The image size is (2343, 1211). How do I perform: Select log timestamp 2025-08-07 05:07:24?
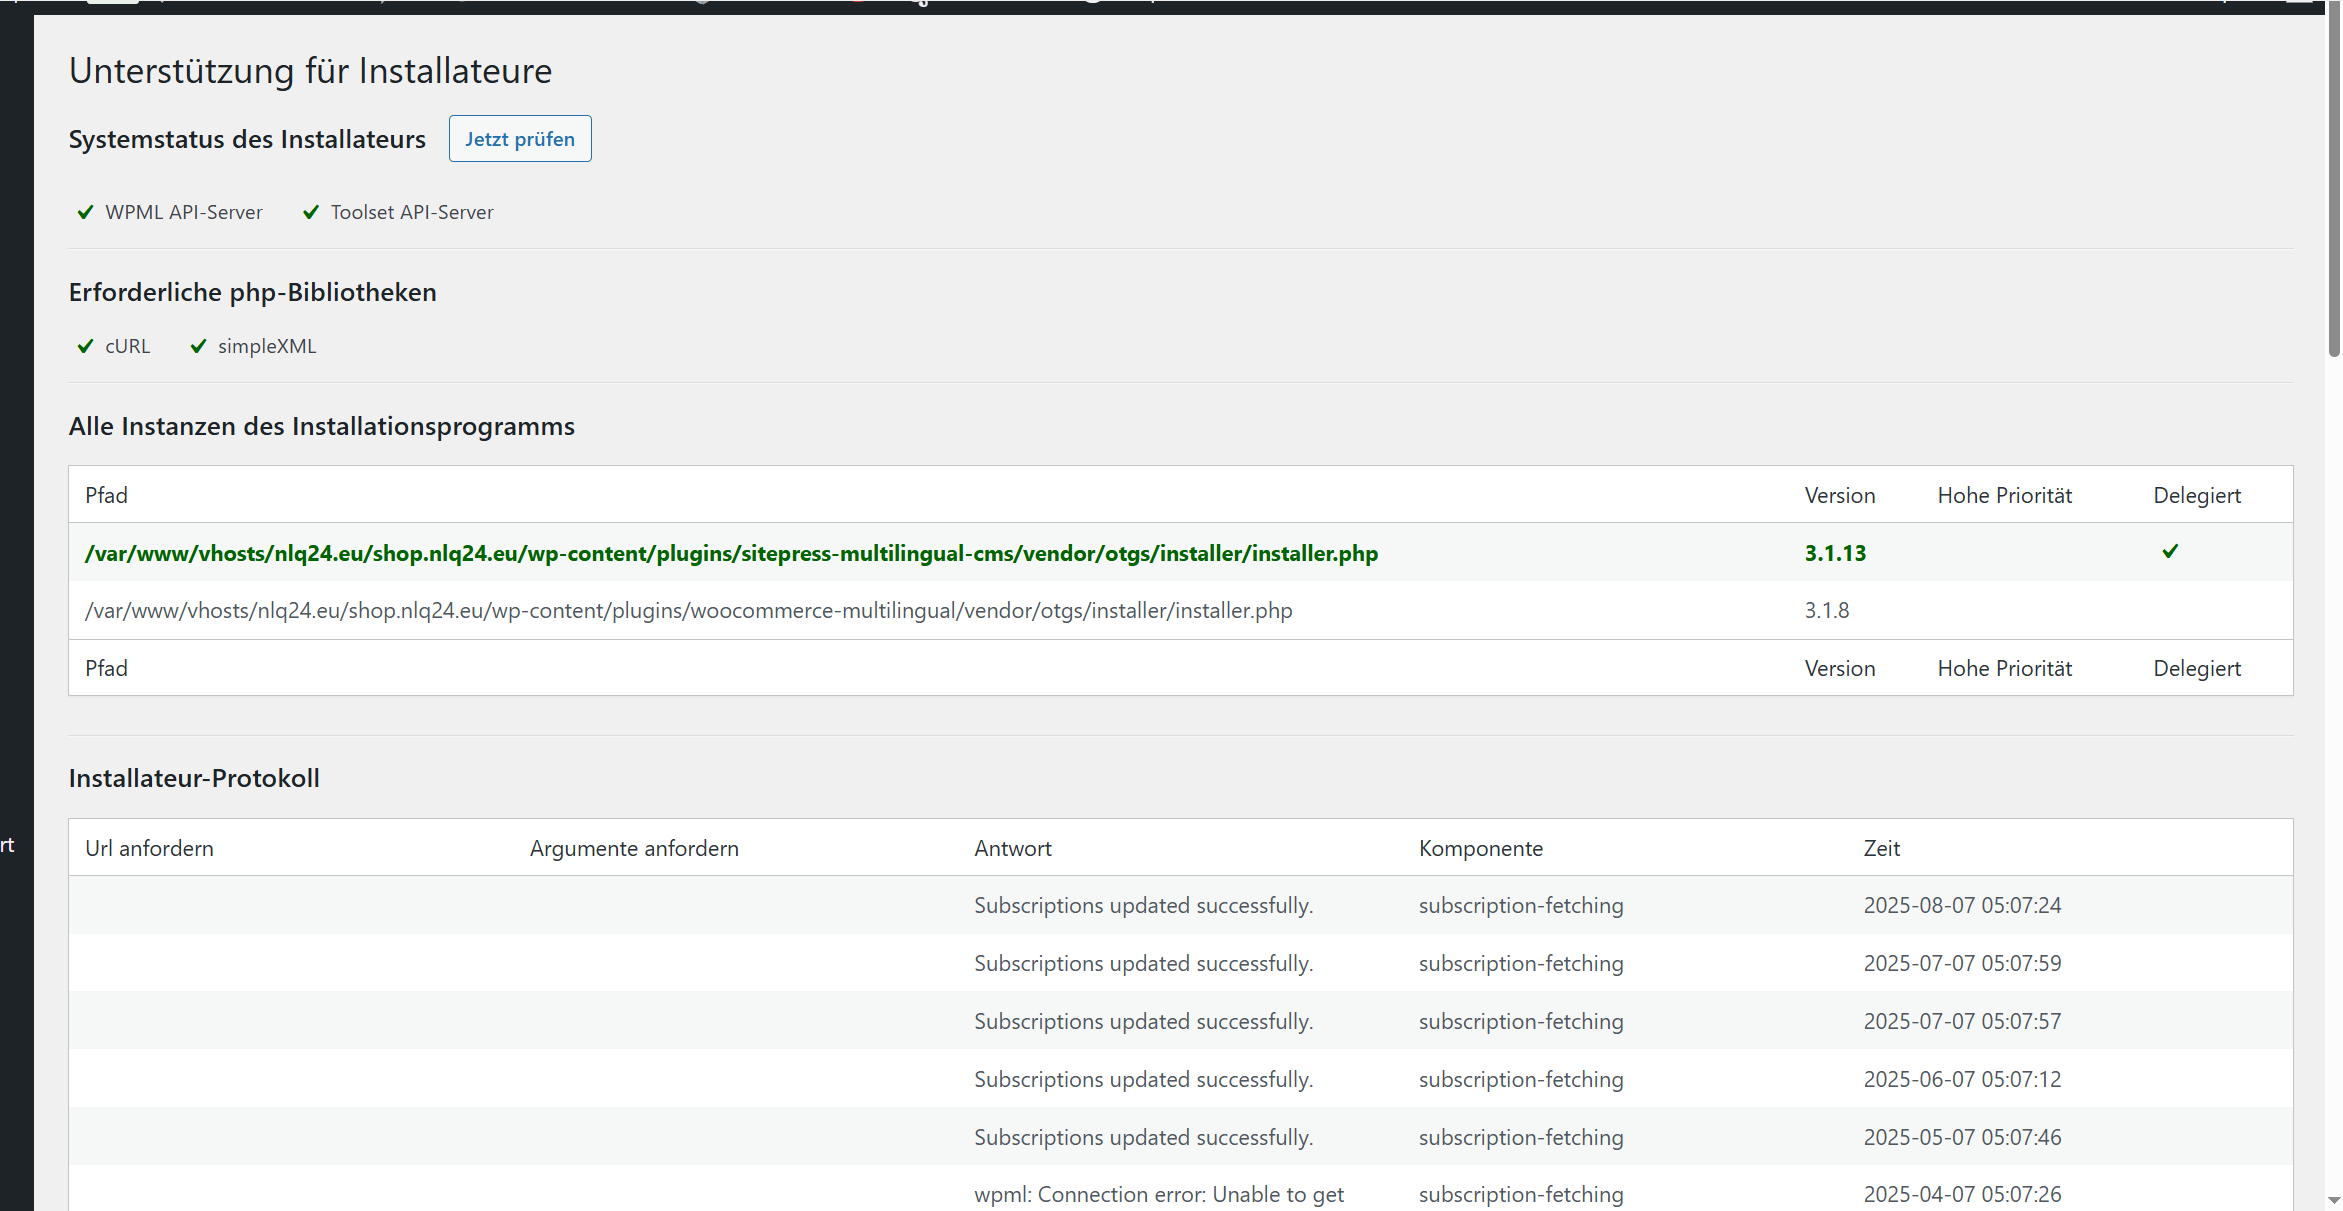click(x=1962, y=905)
